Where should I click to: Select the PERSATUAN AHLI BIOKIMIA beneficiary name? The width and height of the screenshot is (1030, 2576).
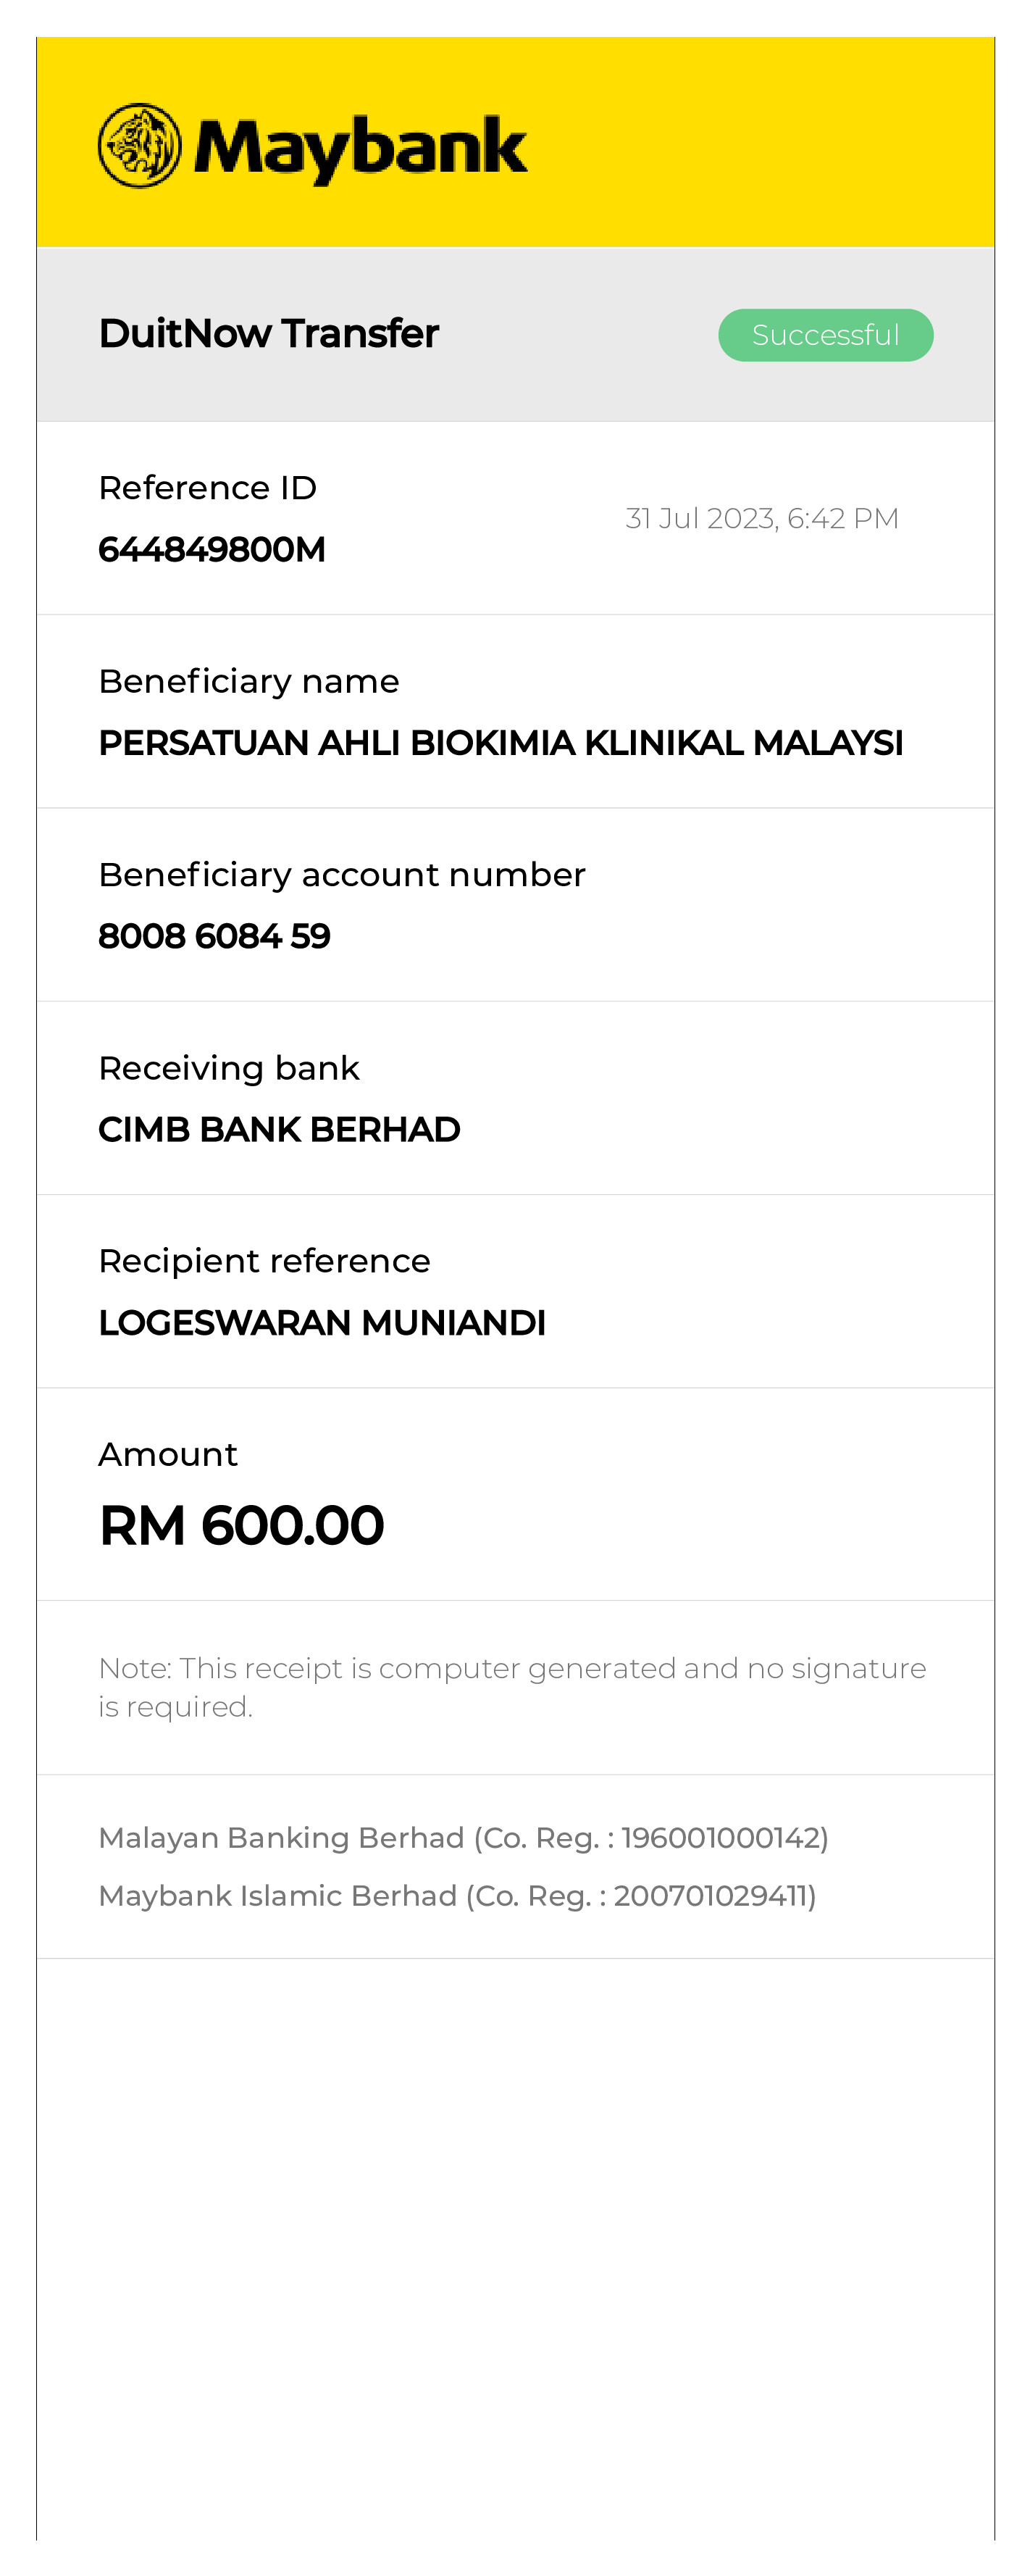tap(500, 743)
